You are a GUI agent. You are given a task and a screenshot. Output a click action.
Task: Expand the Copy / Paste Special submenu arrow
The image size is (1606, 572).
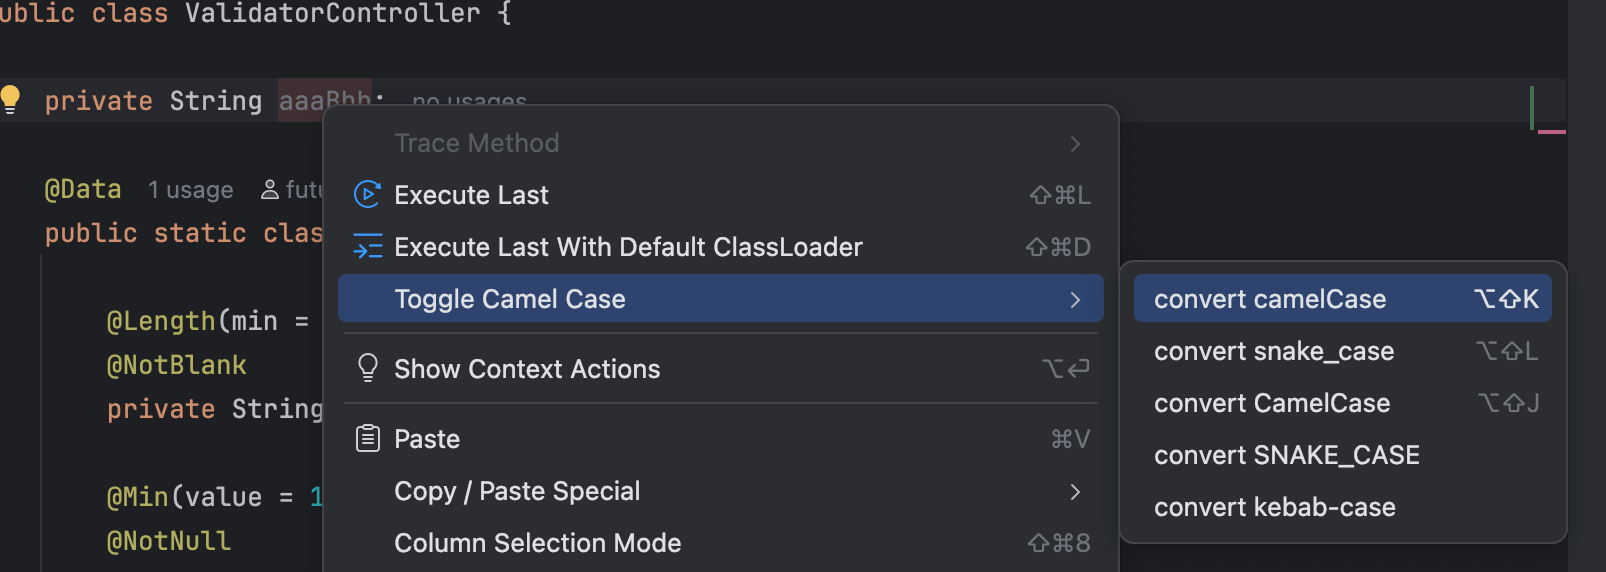click(x=1075, y=492)
